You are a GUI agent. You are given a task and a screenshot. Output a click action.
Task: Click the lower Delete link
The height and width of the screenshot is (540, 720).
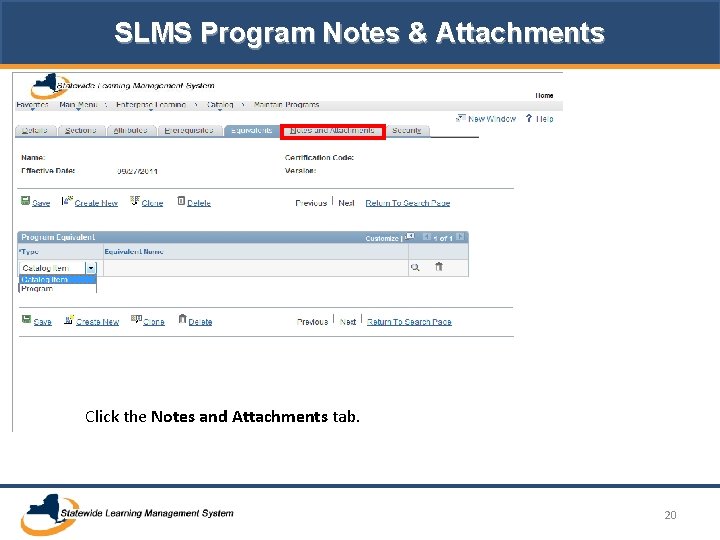(200, 322)
